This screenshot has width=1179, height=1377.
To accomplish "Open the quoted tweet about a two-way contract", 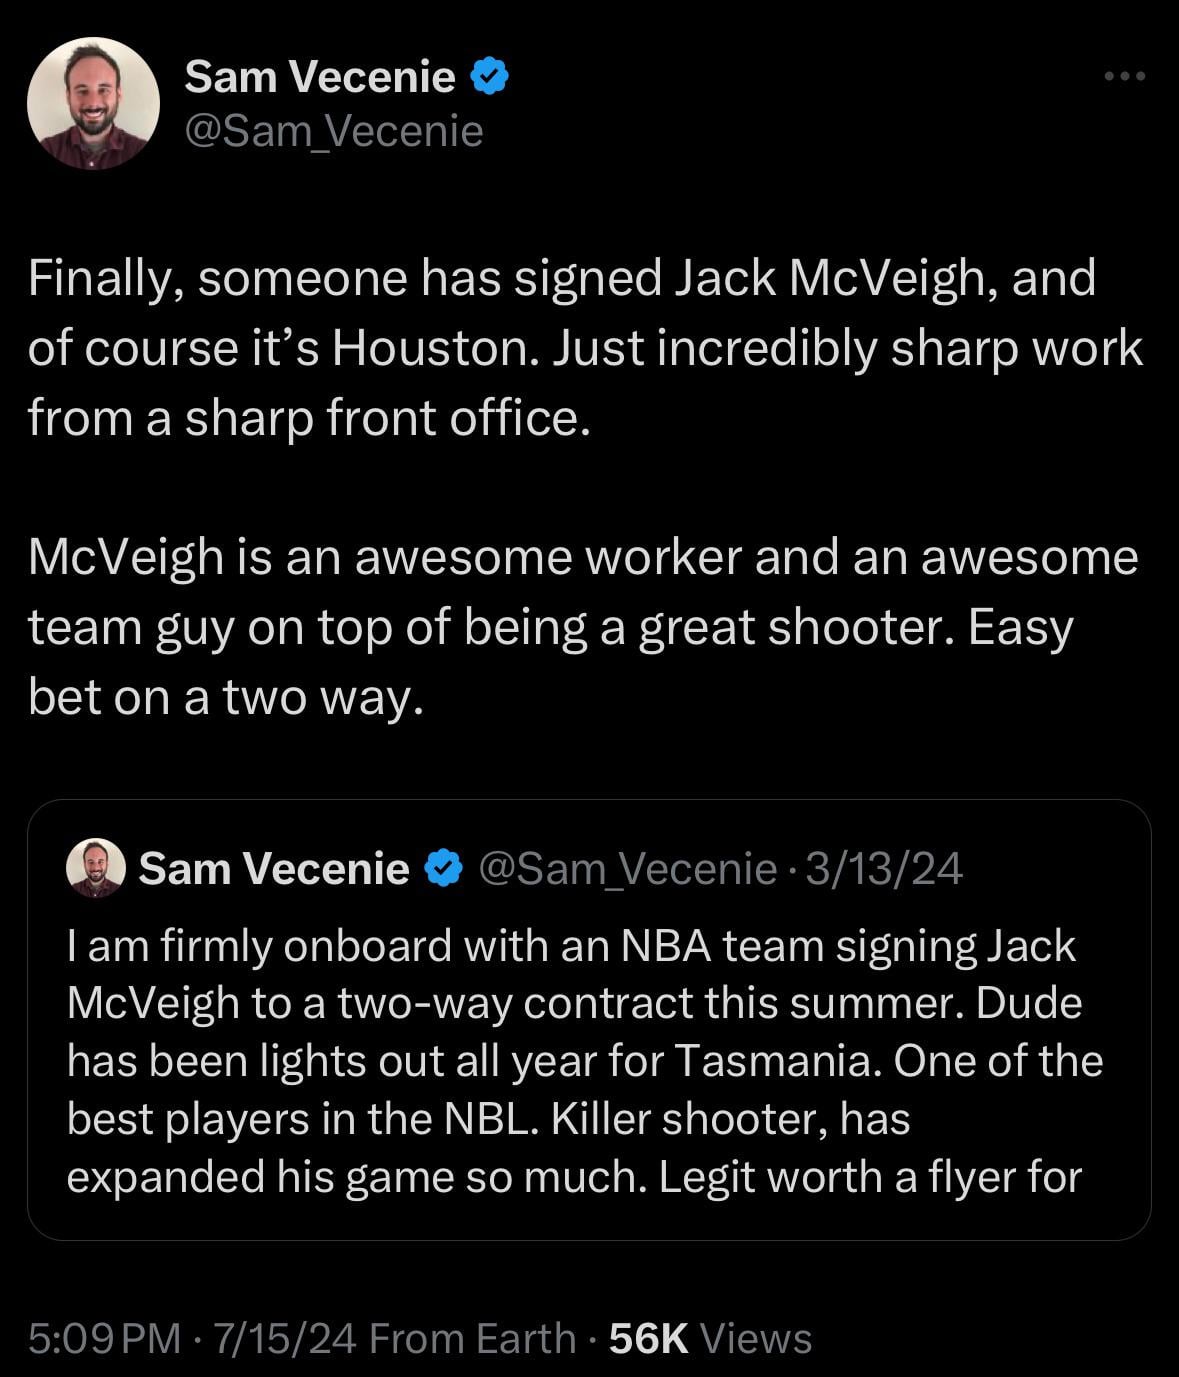I will pos(588,1061).
